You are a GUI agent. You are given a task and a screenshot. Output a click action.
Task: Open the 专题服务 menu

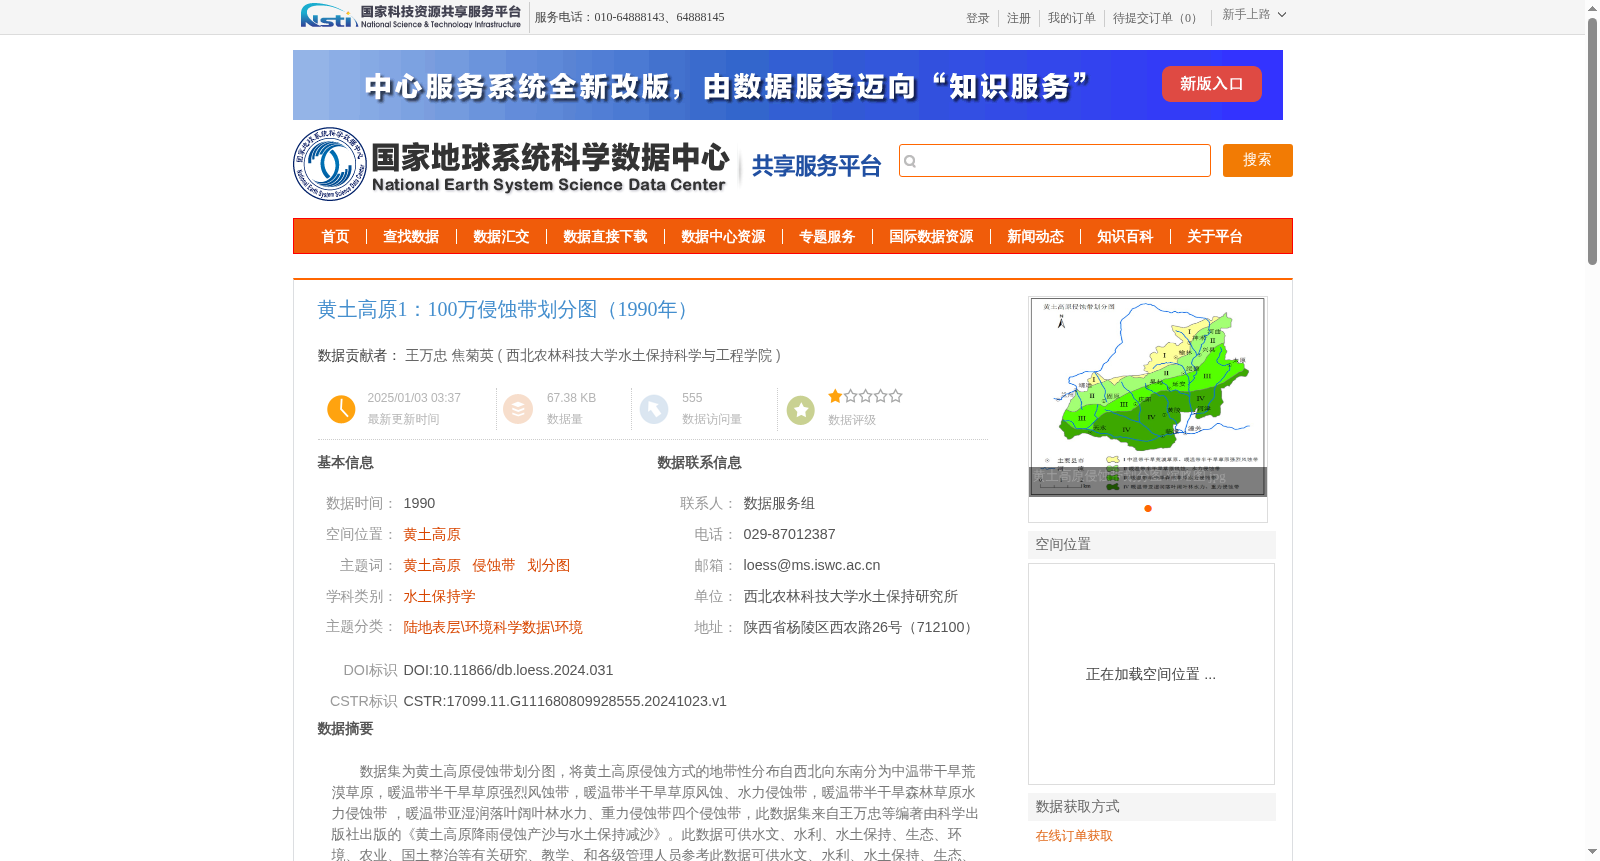pos(827,237)
